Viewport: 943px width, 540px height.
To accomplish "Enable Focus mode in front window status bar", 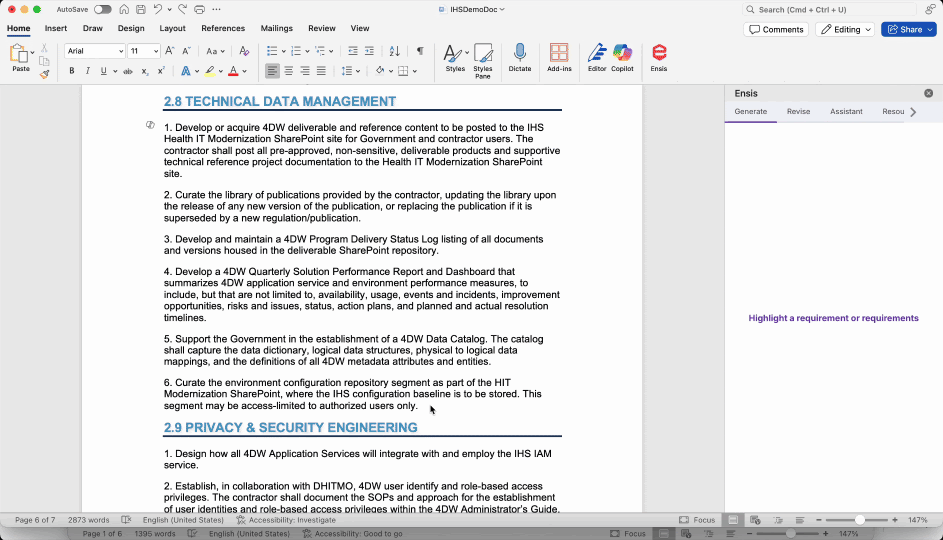I will pos(698,520).
